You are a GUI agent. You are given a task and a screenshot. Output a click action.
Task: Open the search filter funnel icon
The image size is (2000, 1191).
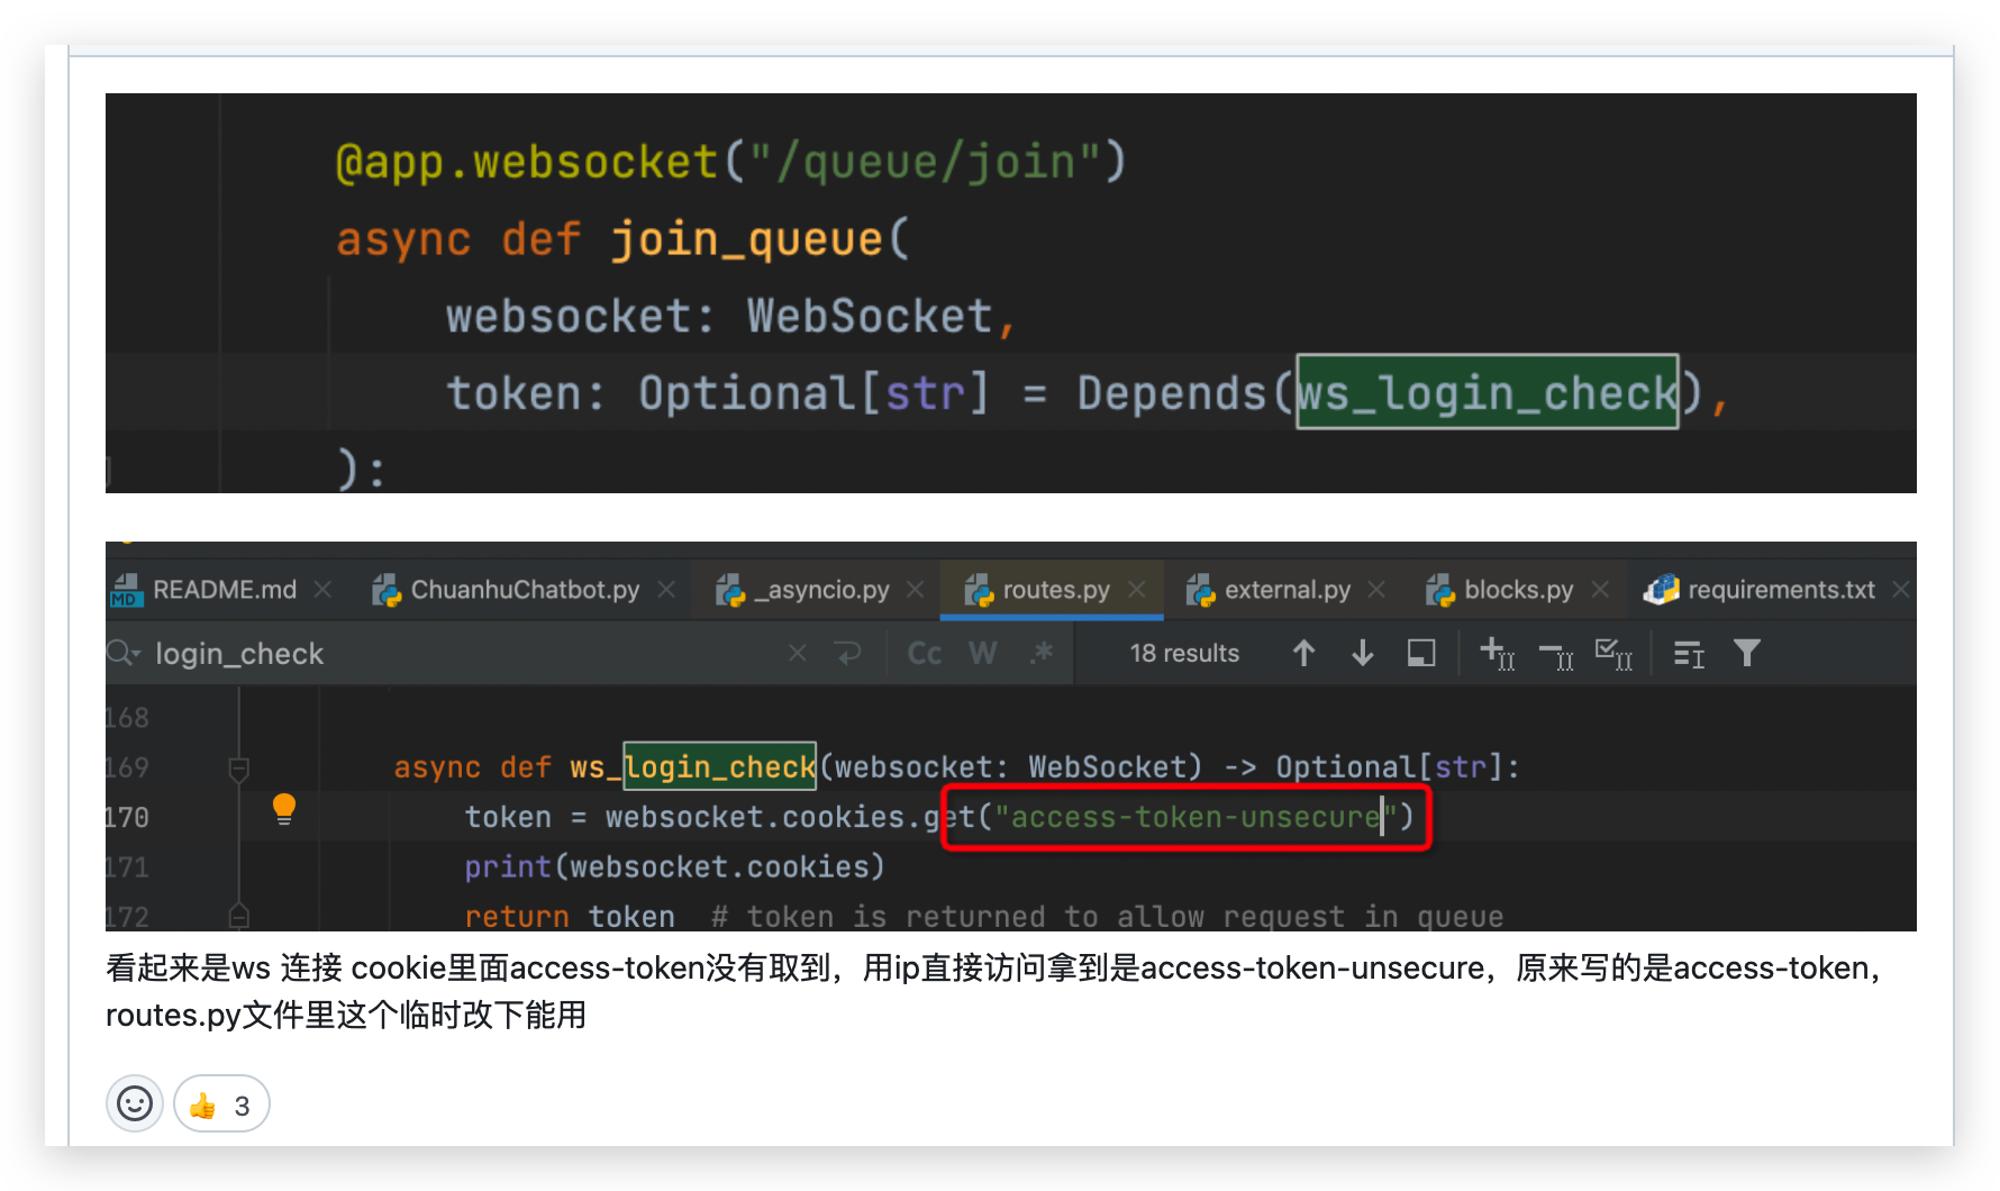(1747, 654)
